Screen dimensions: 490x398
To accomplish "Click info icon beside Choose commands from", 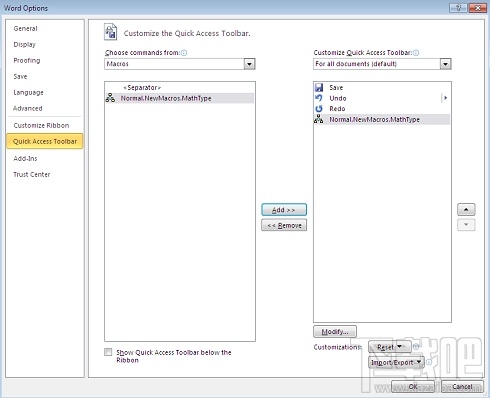I will coord(184,53).
